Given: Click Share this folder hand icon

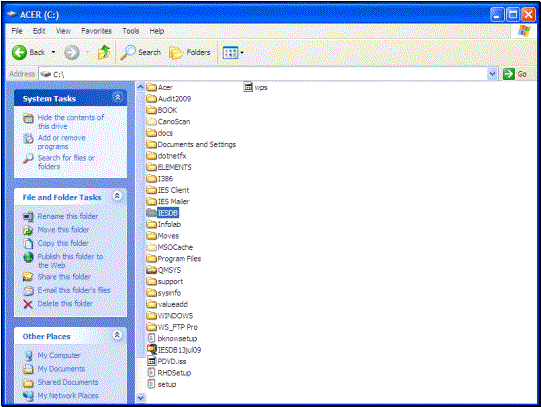Looking at the screenshot, I should point(28,277).
